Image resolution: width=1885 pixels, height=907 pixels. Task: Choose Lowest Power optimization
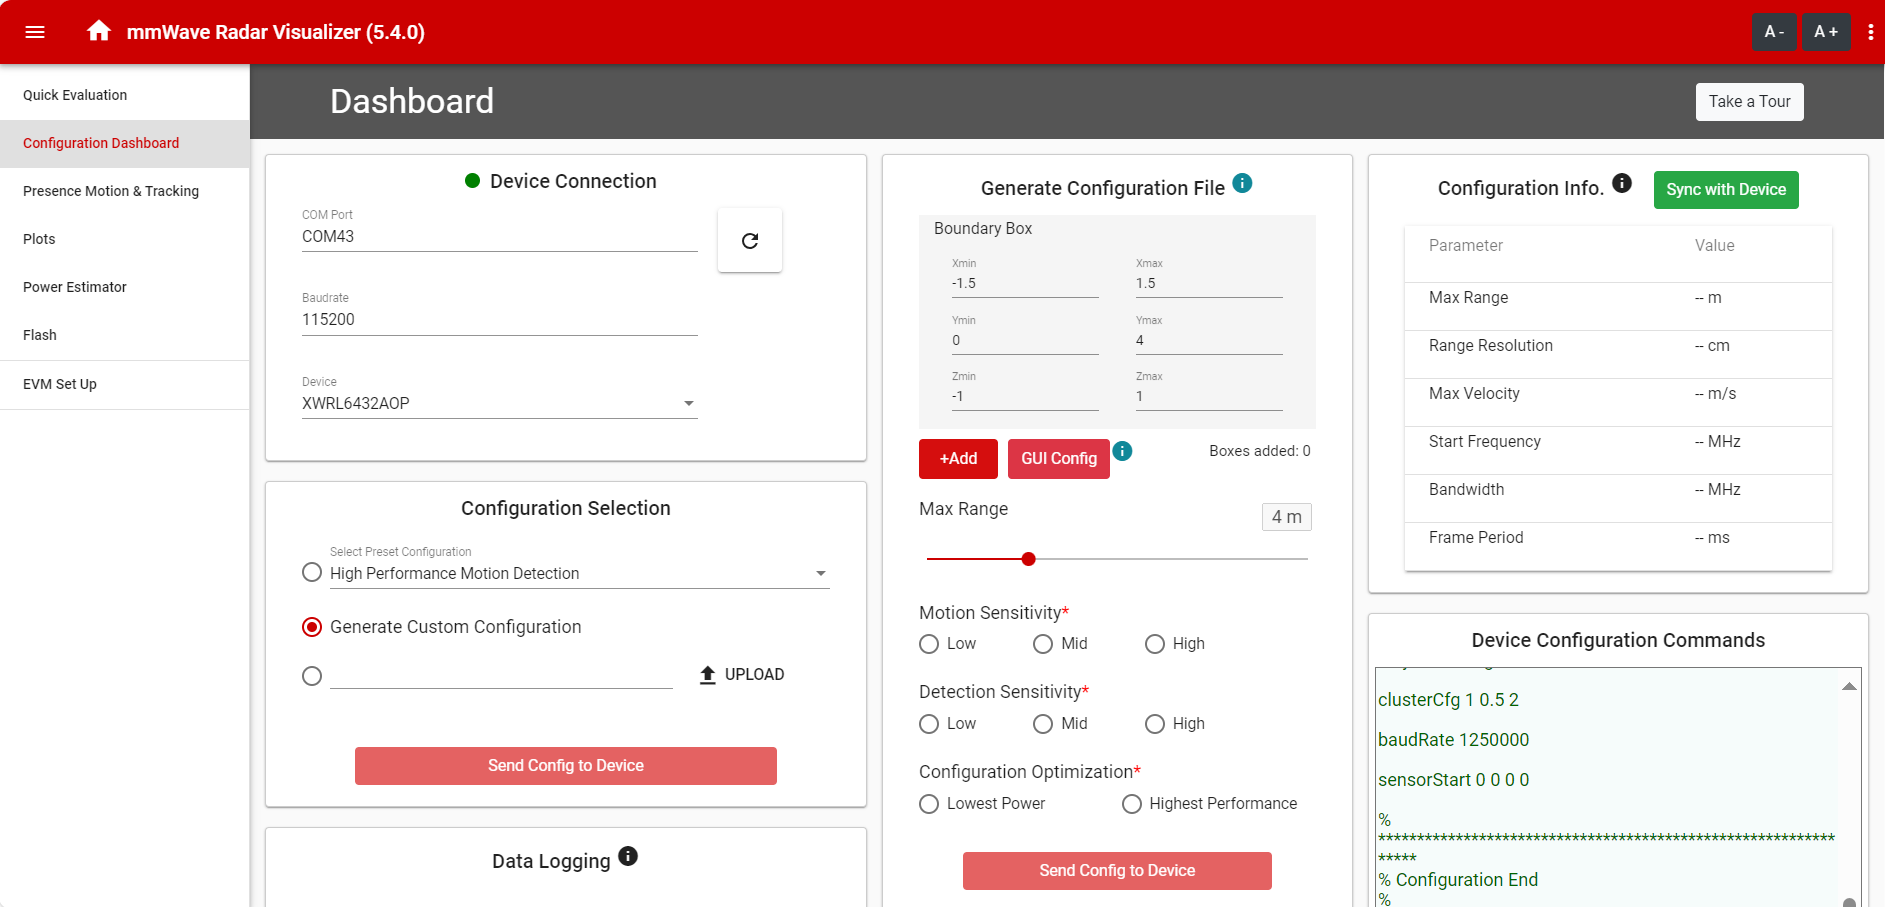point(929,804)
